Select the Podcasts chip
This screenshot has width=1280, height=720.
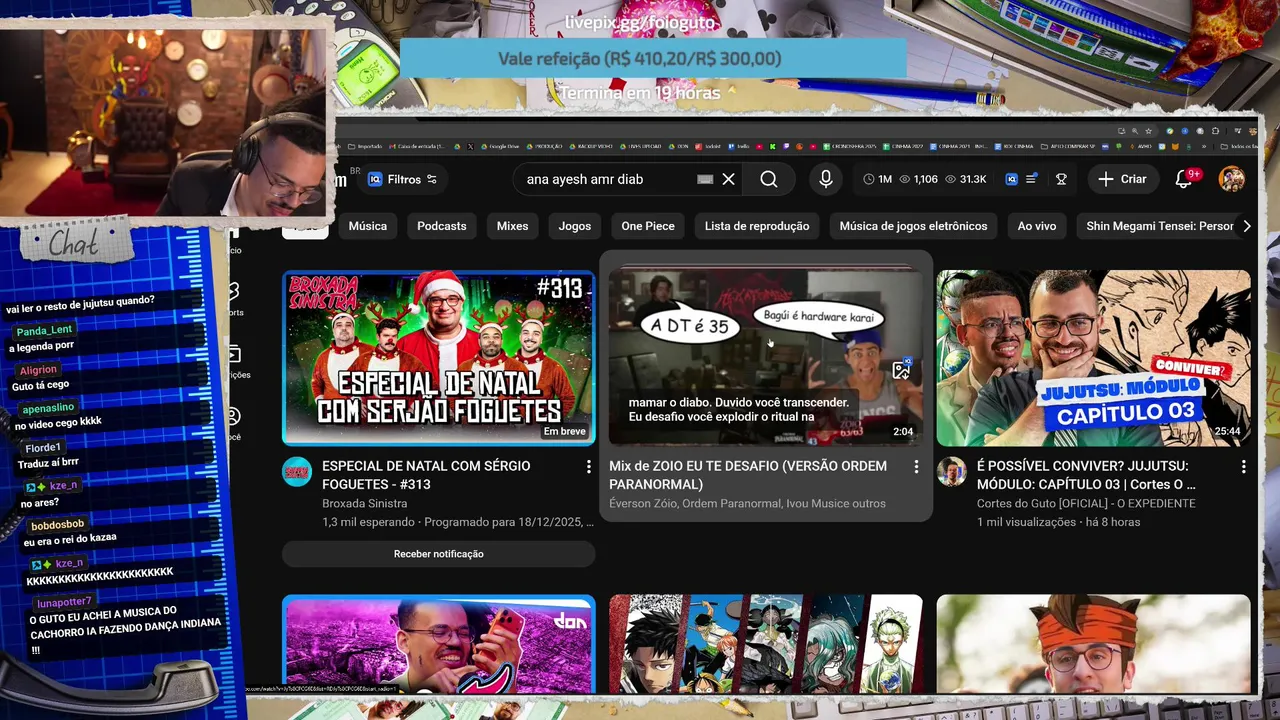(441, 226)
